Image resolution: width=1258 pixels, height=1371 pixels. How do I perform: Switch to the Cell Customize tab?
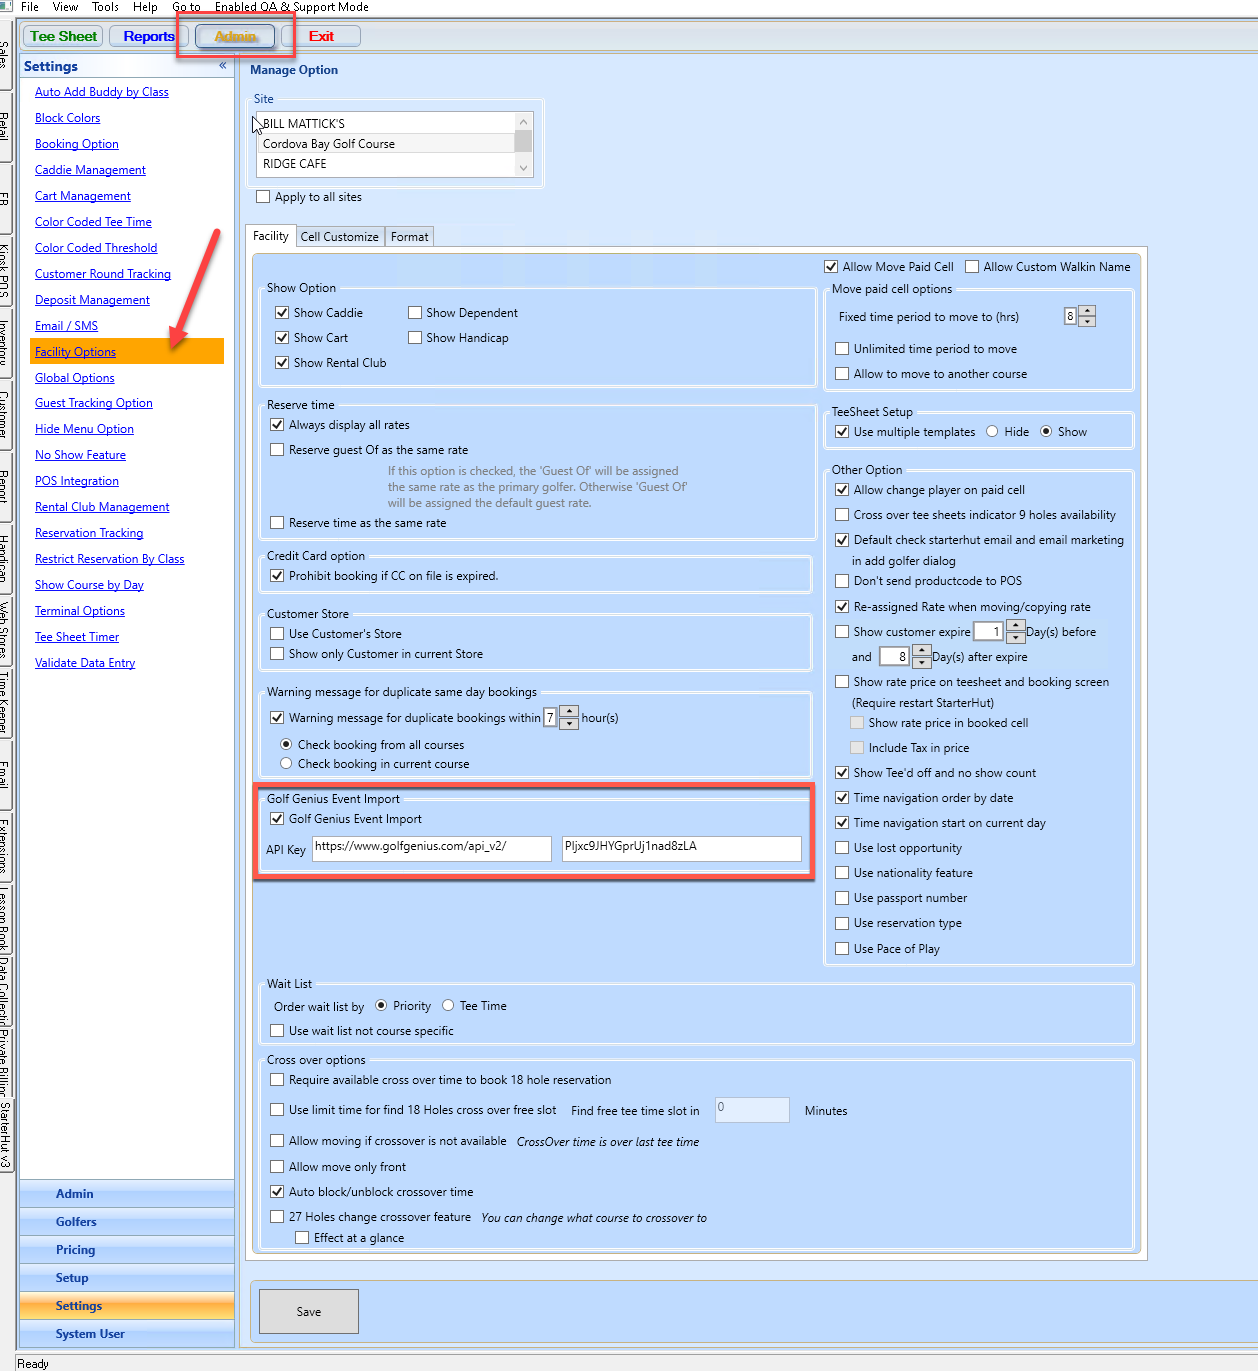339,237
